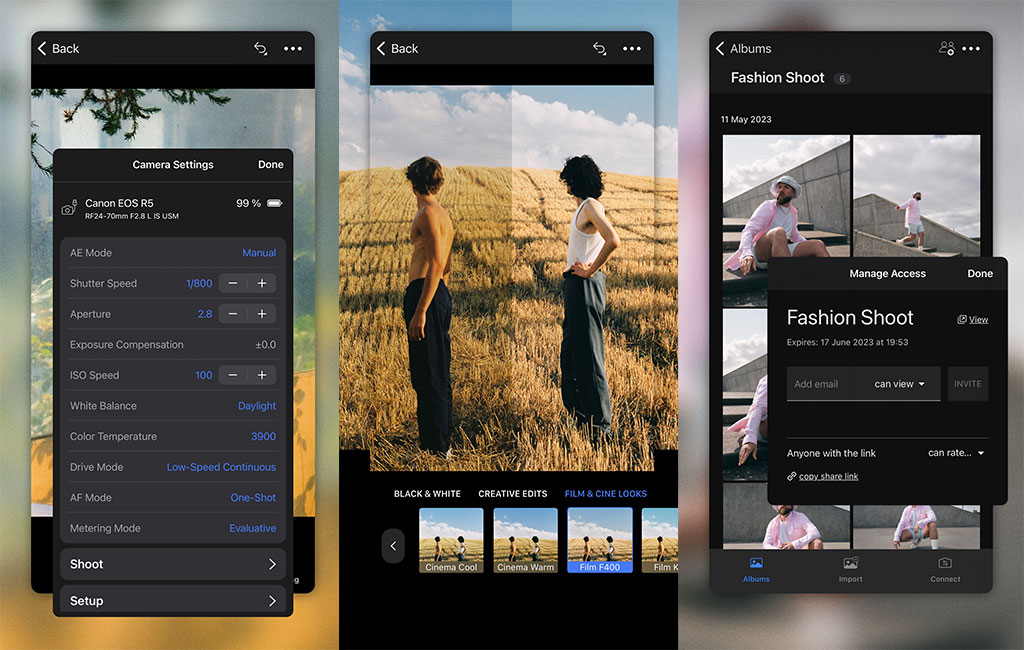Viewport: 1024px width, 650px height.
Task: Go Back in the camera settings screen
Action: click(58, 48)
